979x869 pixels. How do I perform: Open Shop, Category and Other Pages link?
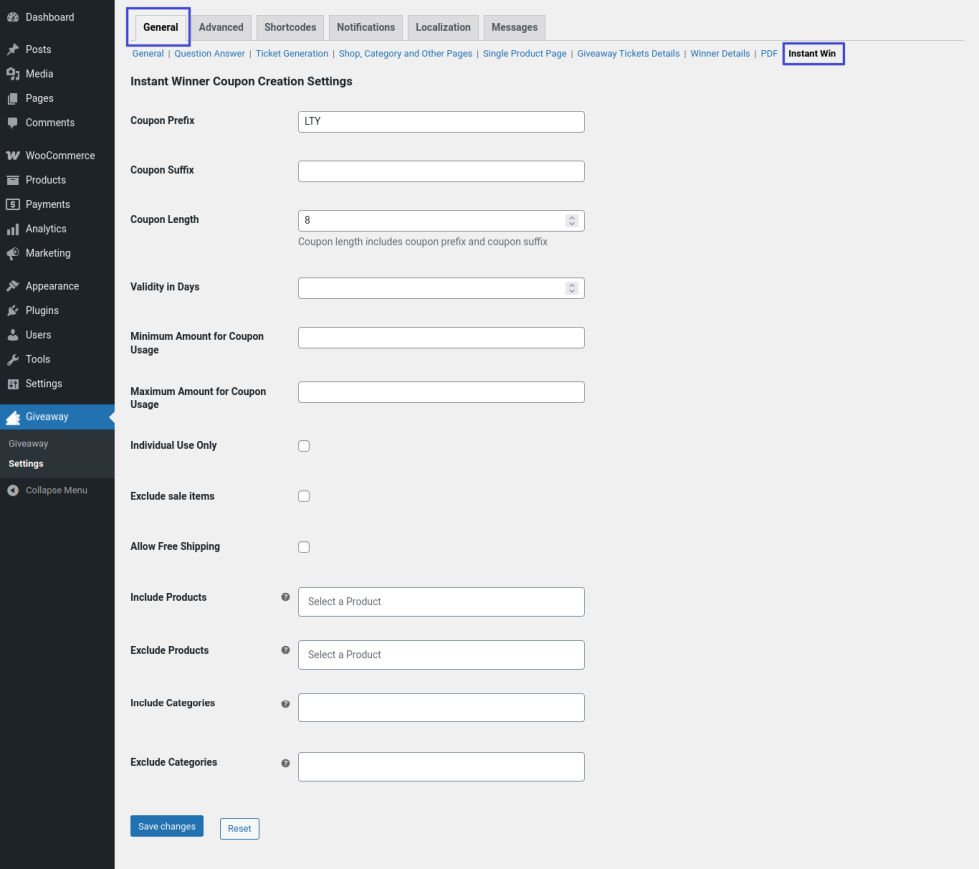pyautogui.click(x=406, y=54)
